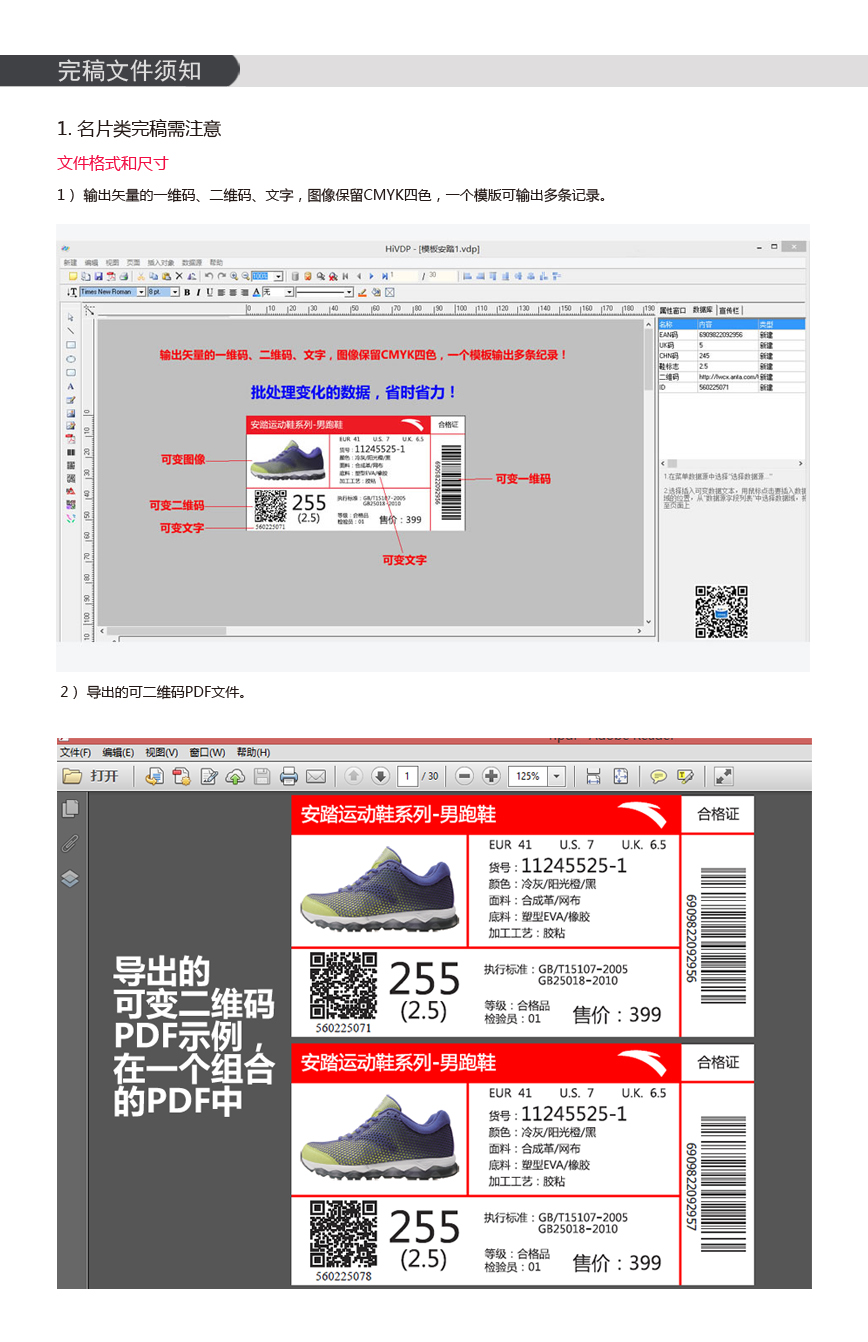The height and width of the screenshot is (1342, 868).
Task: Go to next page in the PDF reader
Action: point(381,776)
